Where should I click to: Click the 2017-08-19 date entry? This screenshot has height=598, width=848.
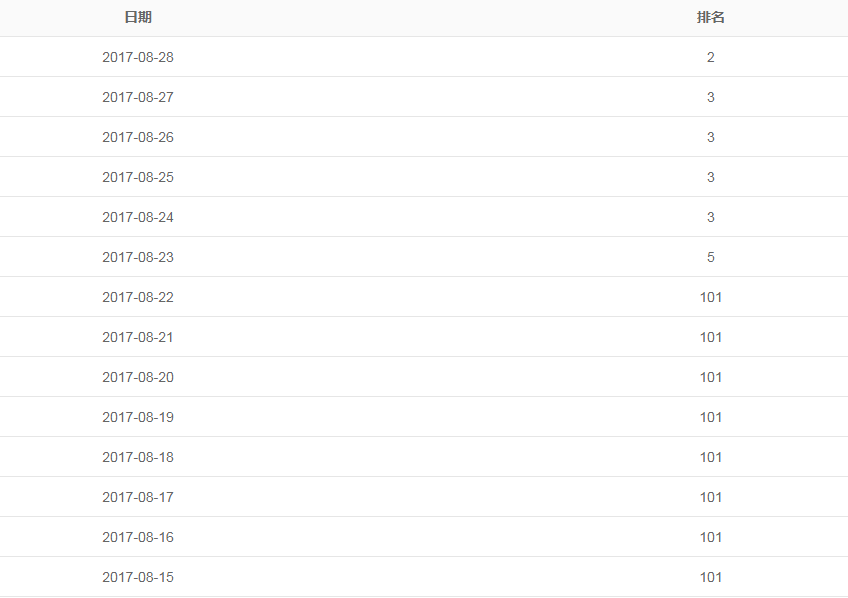coord(138,417)
